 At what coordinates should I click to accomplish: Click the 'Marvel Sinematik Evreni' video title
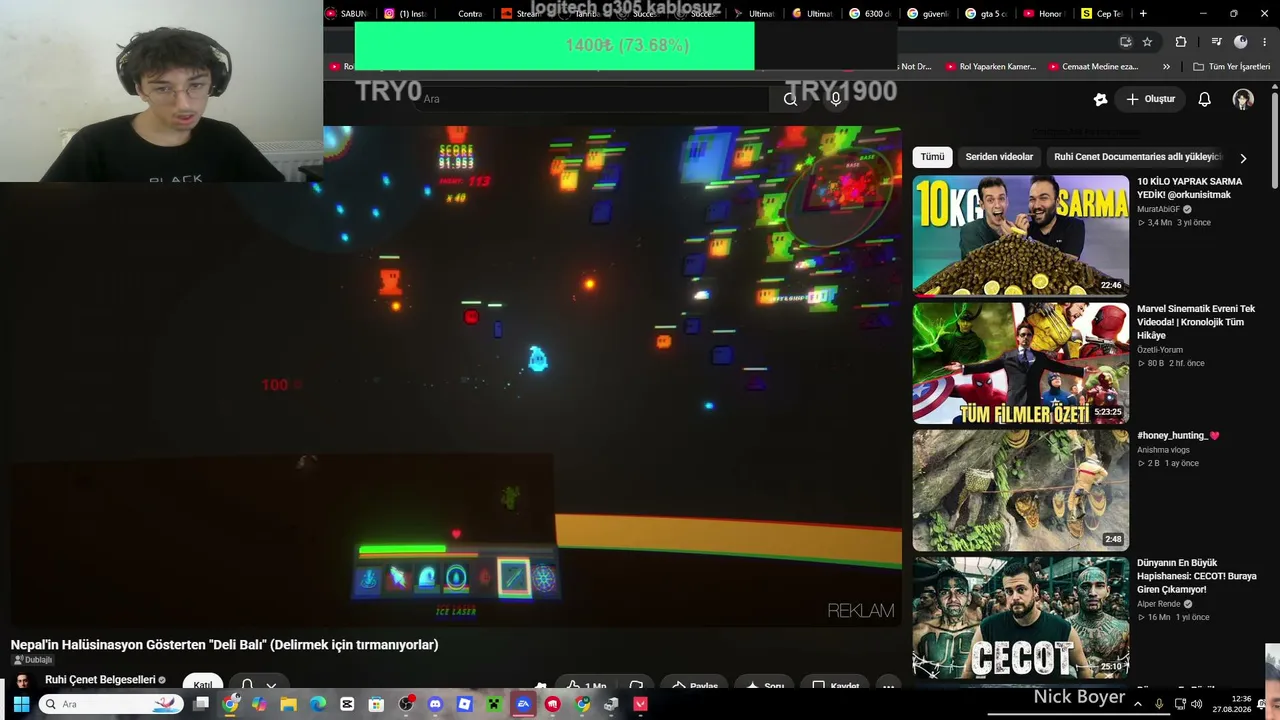1196,322
